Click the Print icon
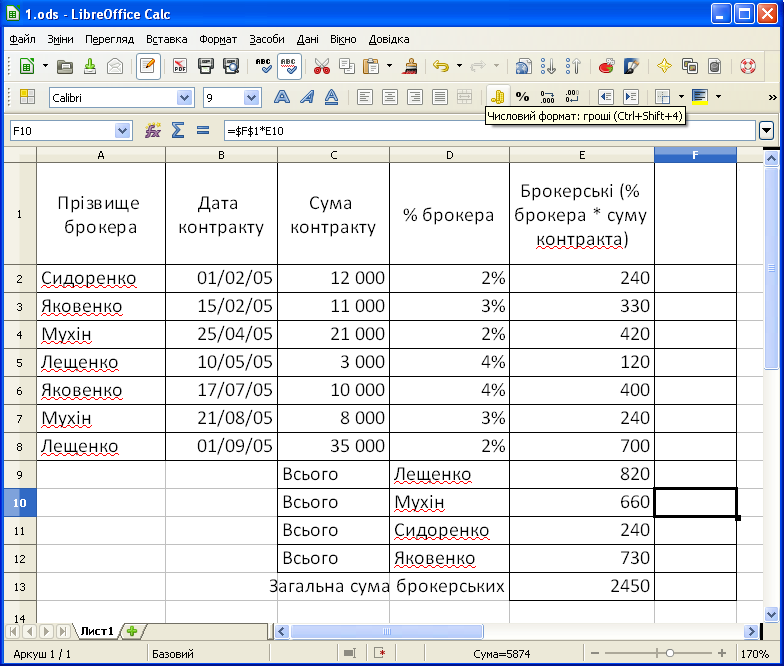The image size is (784, 666). 206,66
